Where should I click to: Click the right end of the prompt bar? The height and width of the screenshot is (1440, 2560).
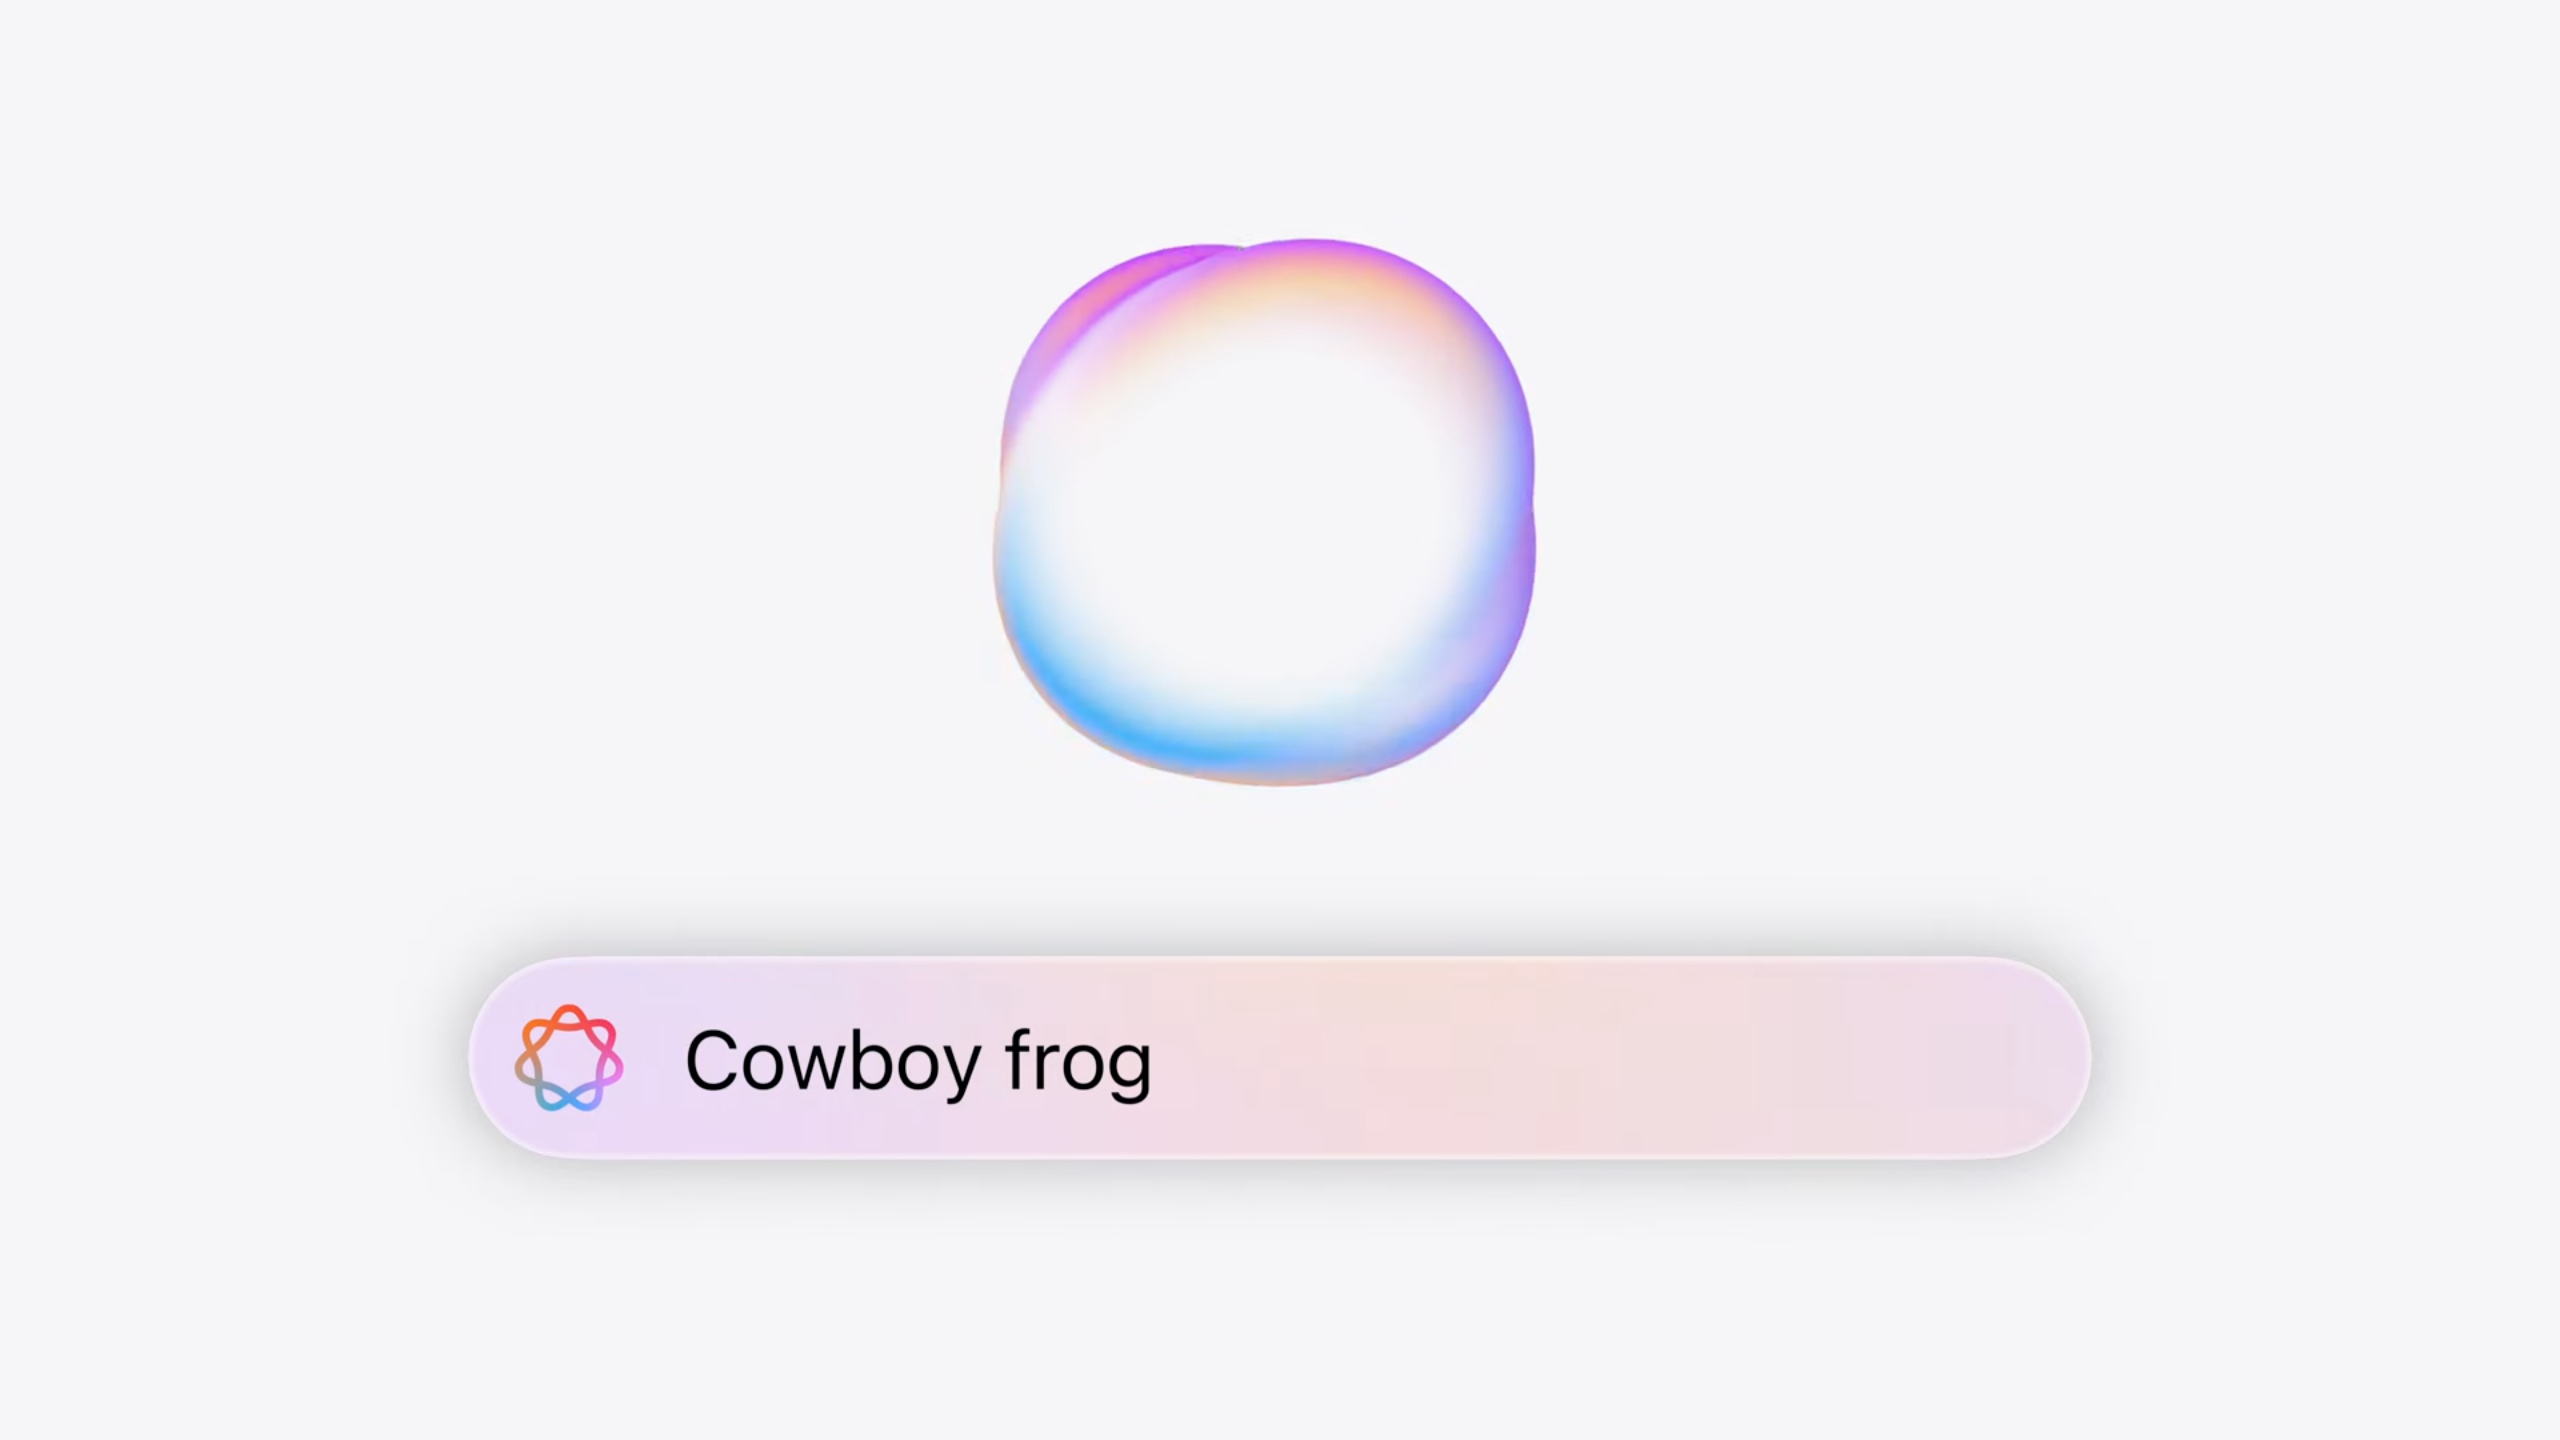pos(2040,1058)
